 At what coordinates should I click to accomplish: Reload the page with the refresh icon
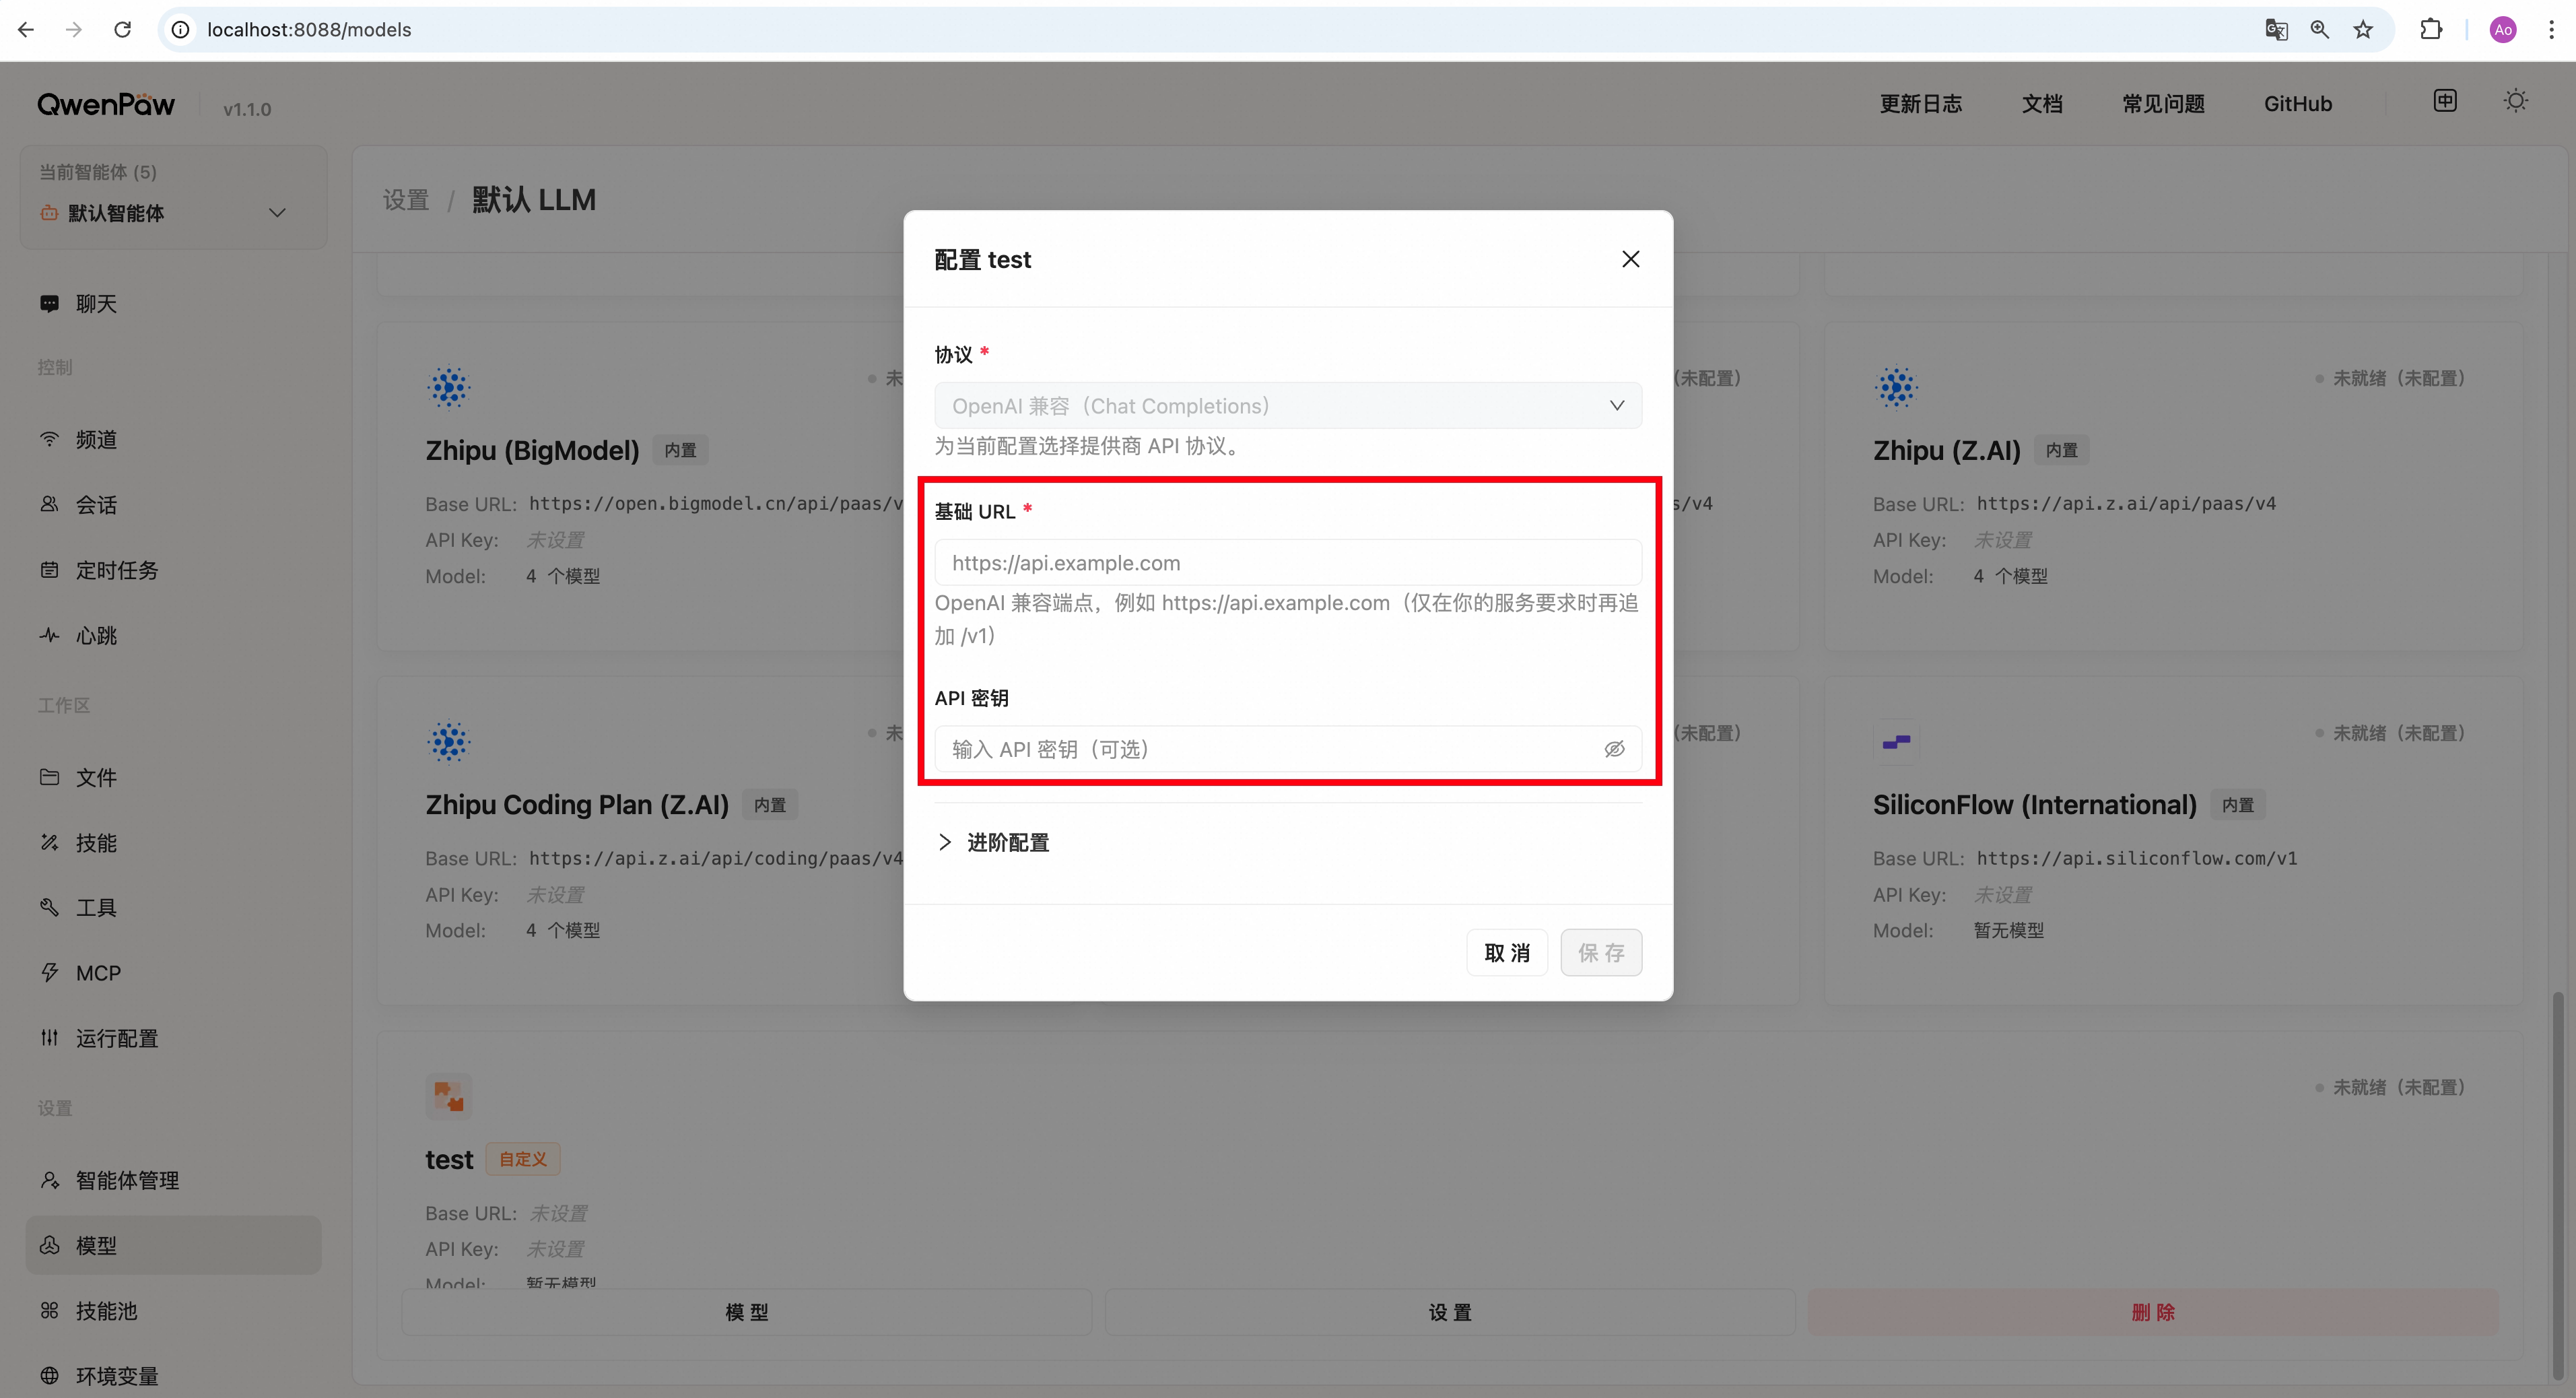tap(123, 30)
